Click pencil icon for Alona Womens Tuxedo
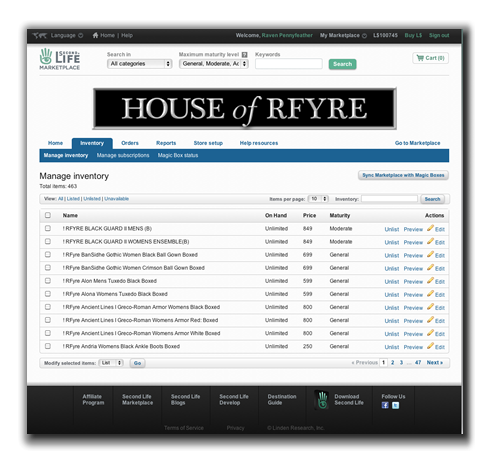The height and width of the screenshot is (474, 488). (430, 293)
